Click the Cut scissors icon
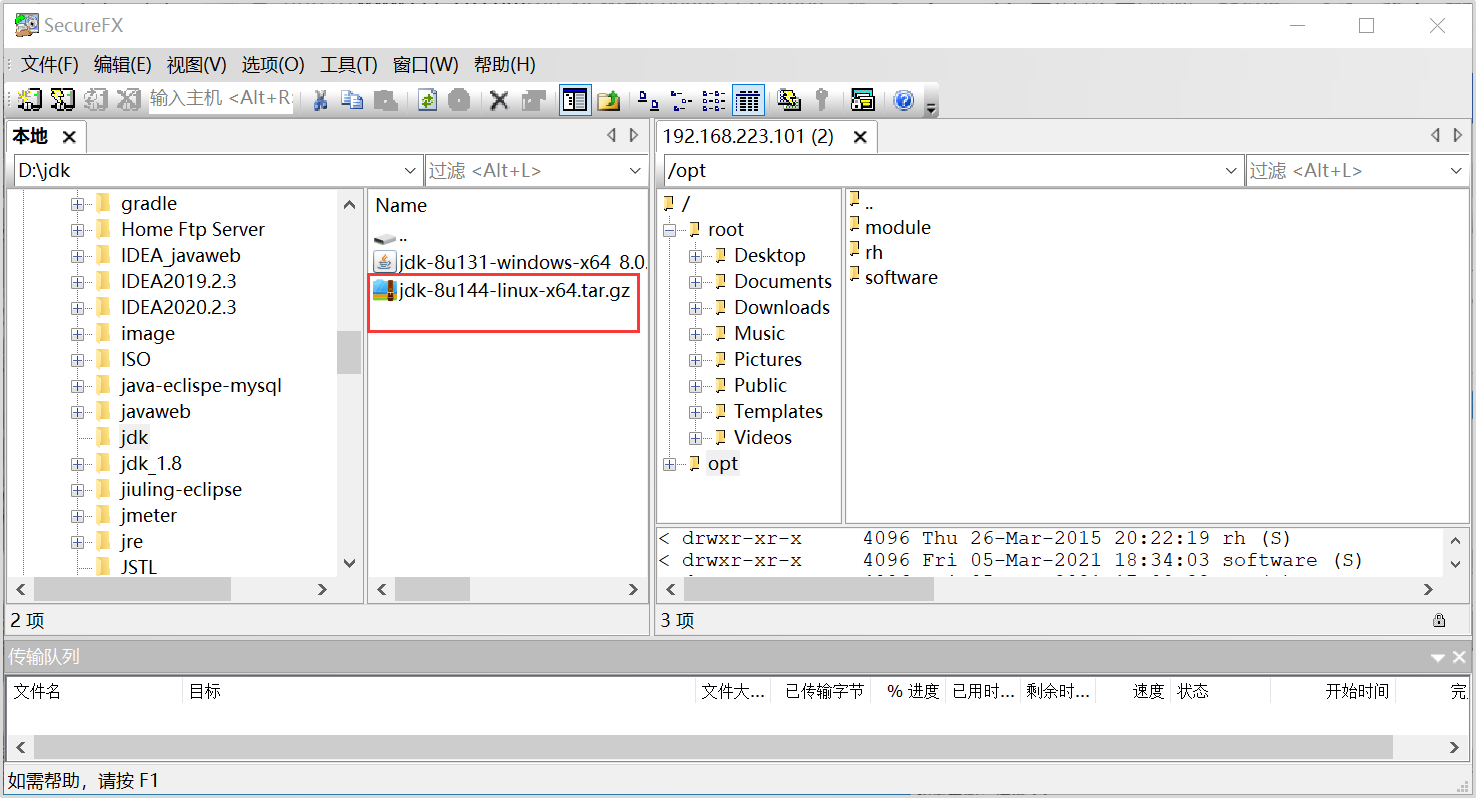Image resolution: width=1476 pixels, height=798 pixels. coord(320,100)
